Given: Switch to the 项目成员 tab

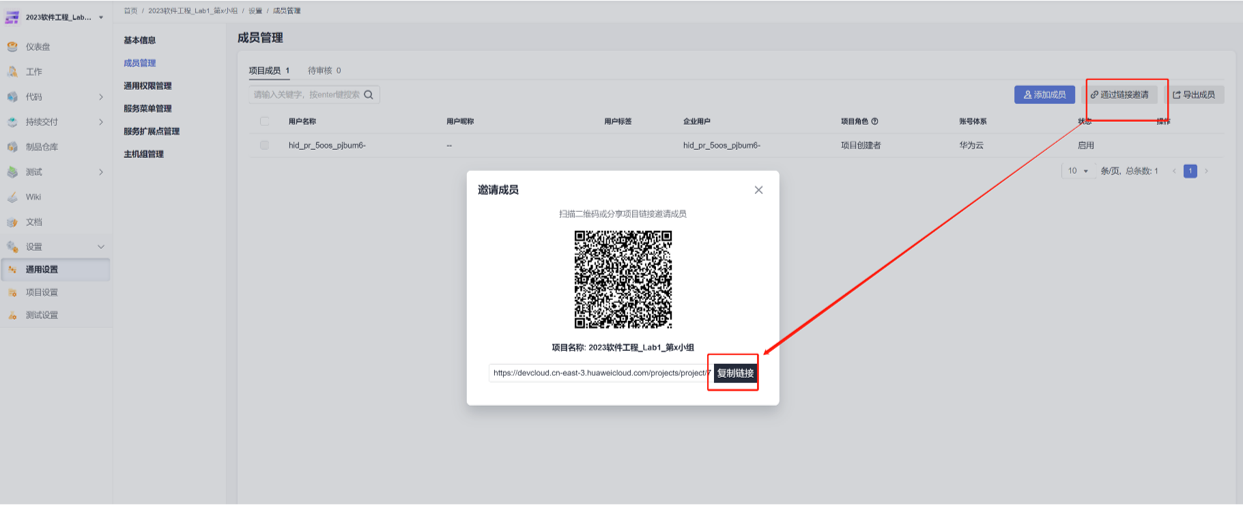Looking at the screenshot, I should (269, 71).
